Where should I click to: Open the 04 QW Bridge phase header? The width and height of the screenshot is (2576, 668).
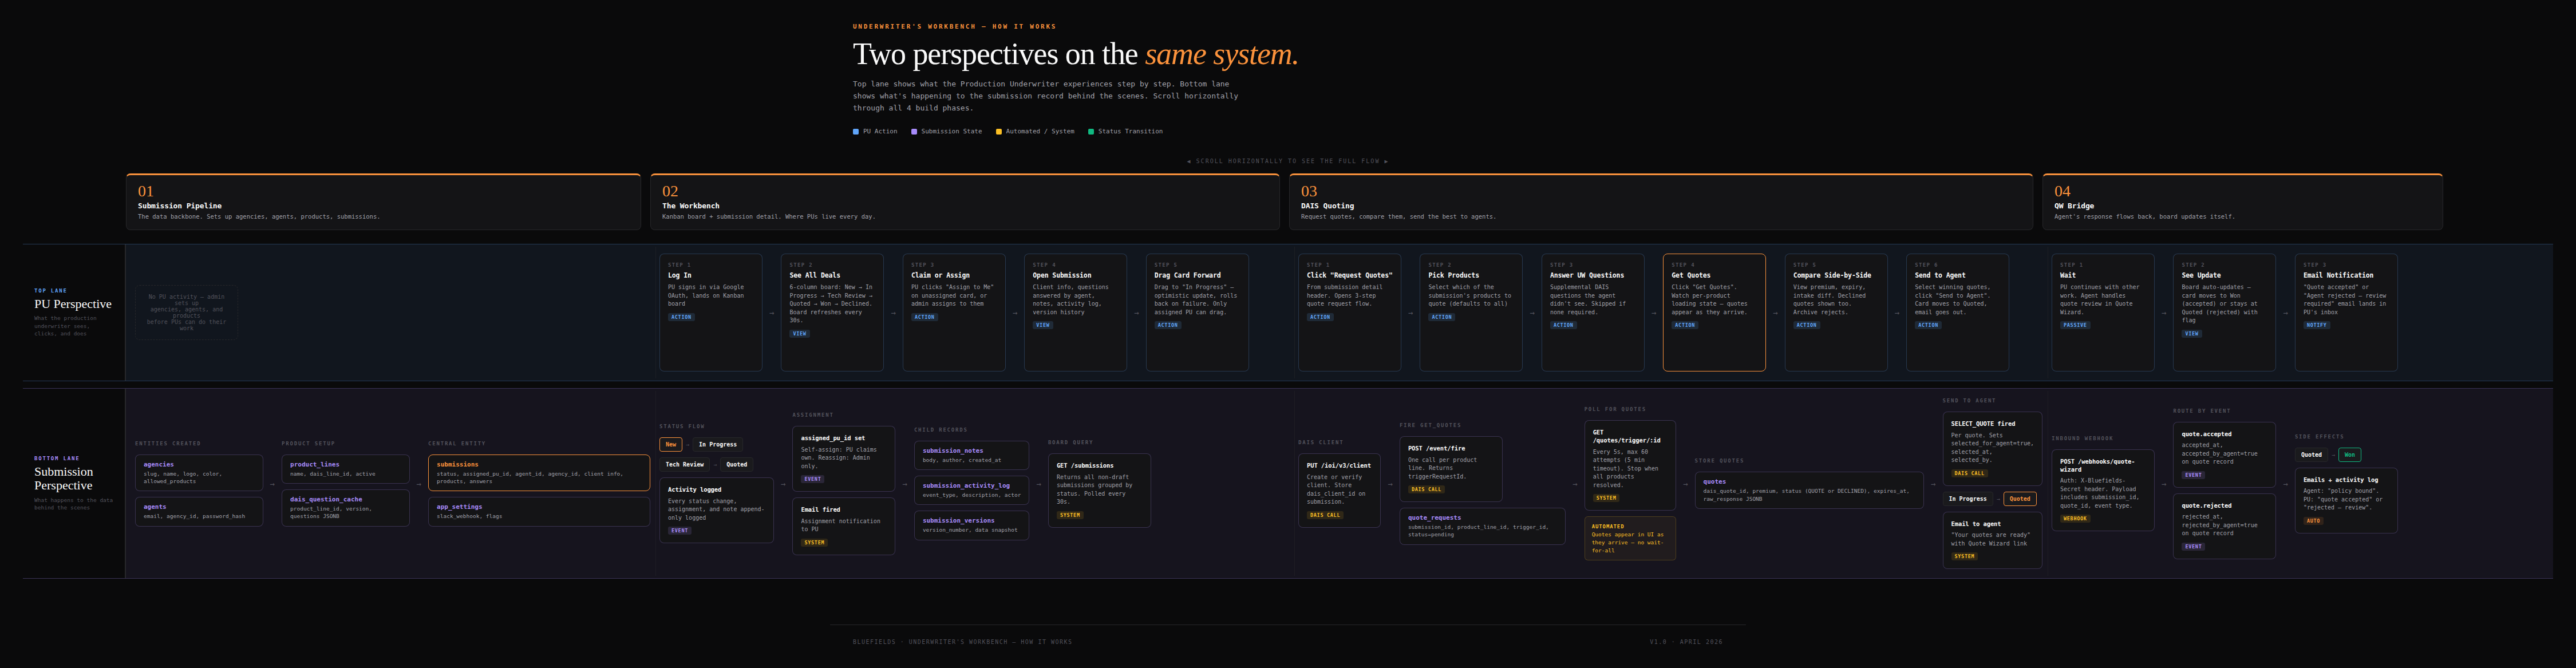click(2242, 202)
